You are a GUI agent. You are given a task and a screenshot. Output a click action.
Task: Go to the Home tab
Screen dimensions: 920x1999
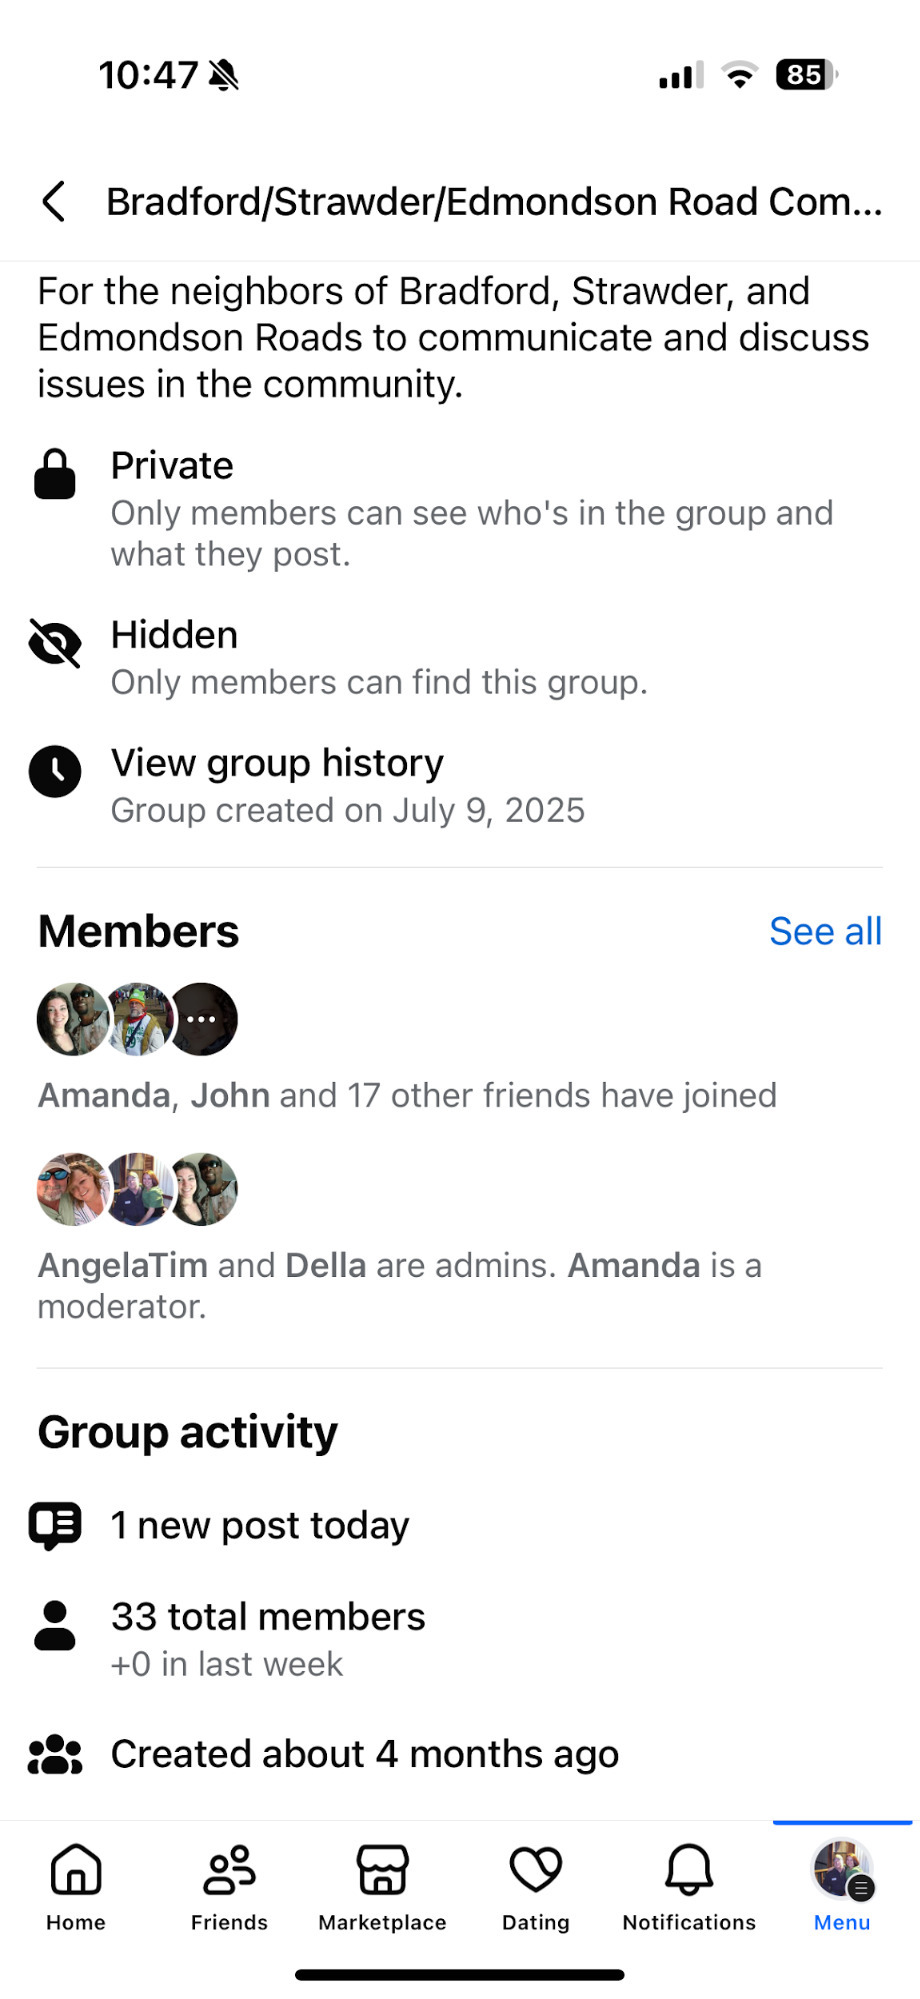[76, 1886]
